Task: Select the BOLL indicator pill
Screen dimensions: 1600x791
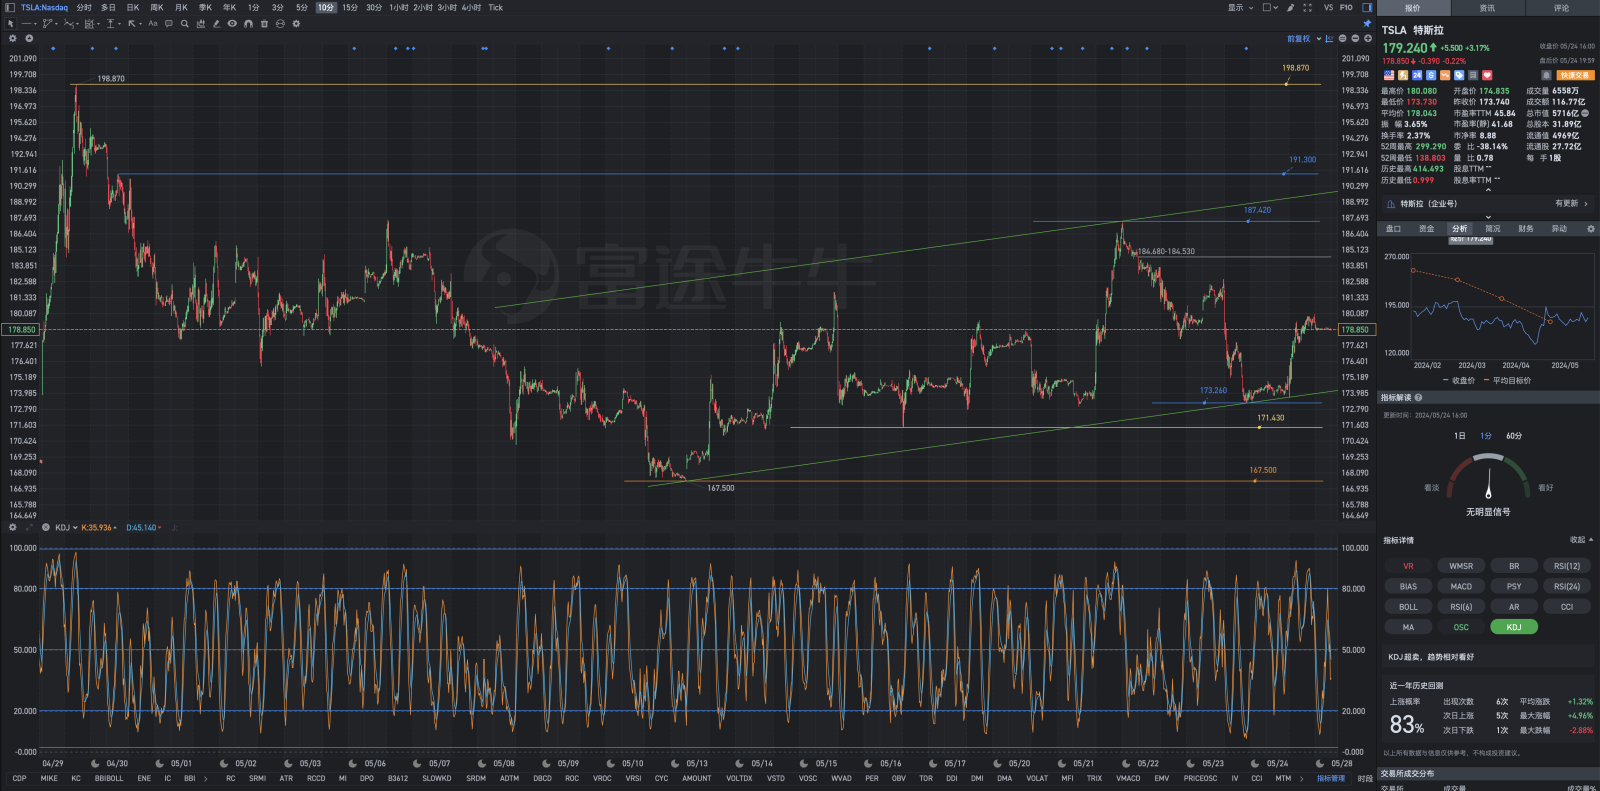Action: (x=1408, y=607)
